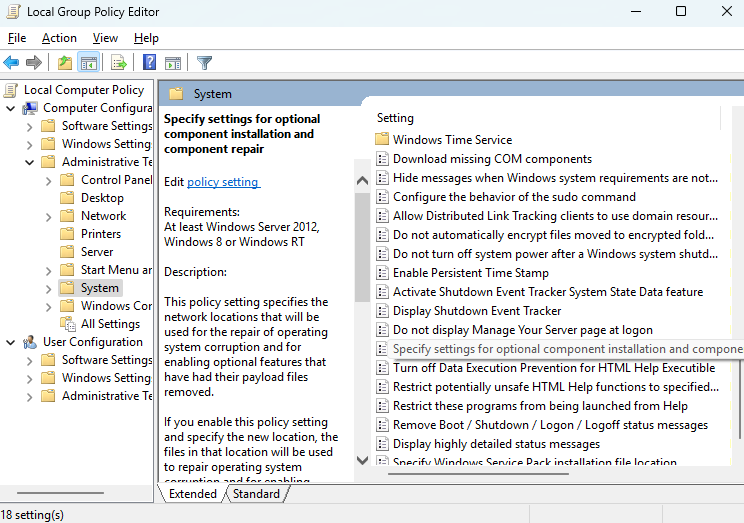
Task: Open the View menu
Action: (x=105, y=38)
